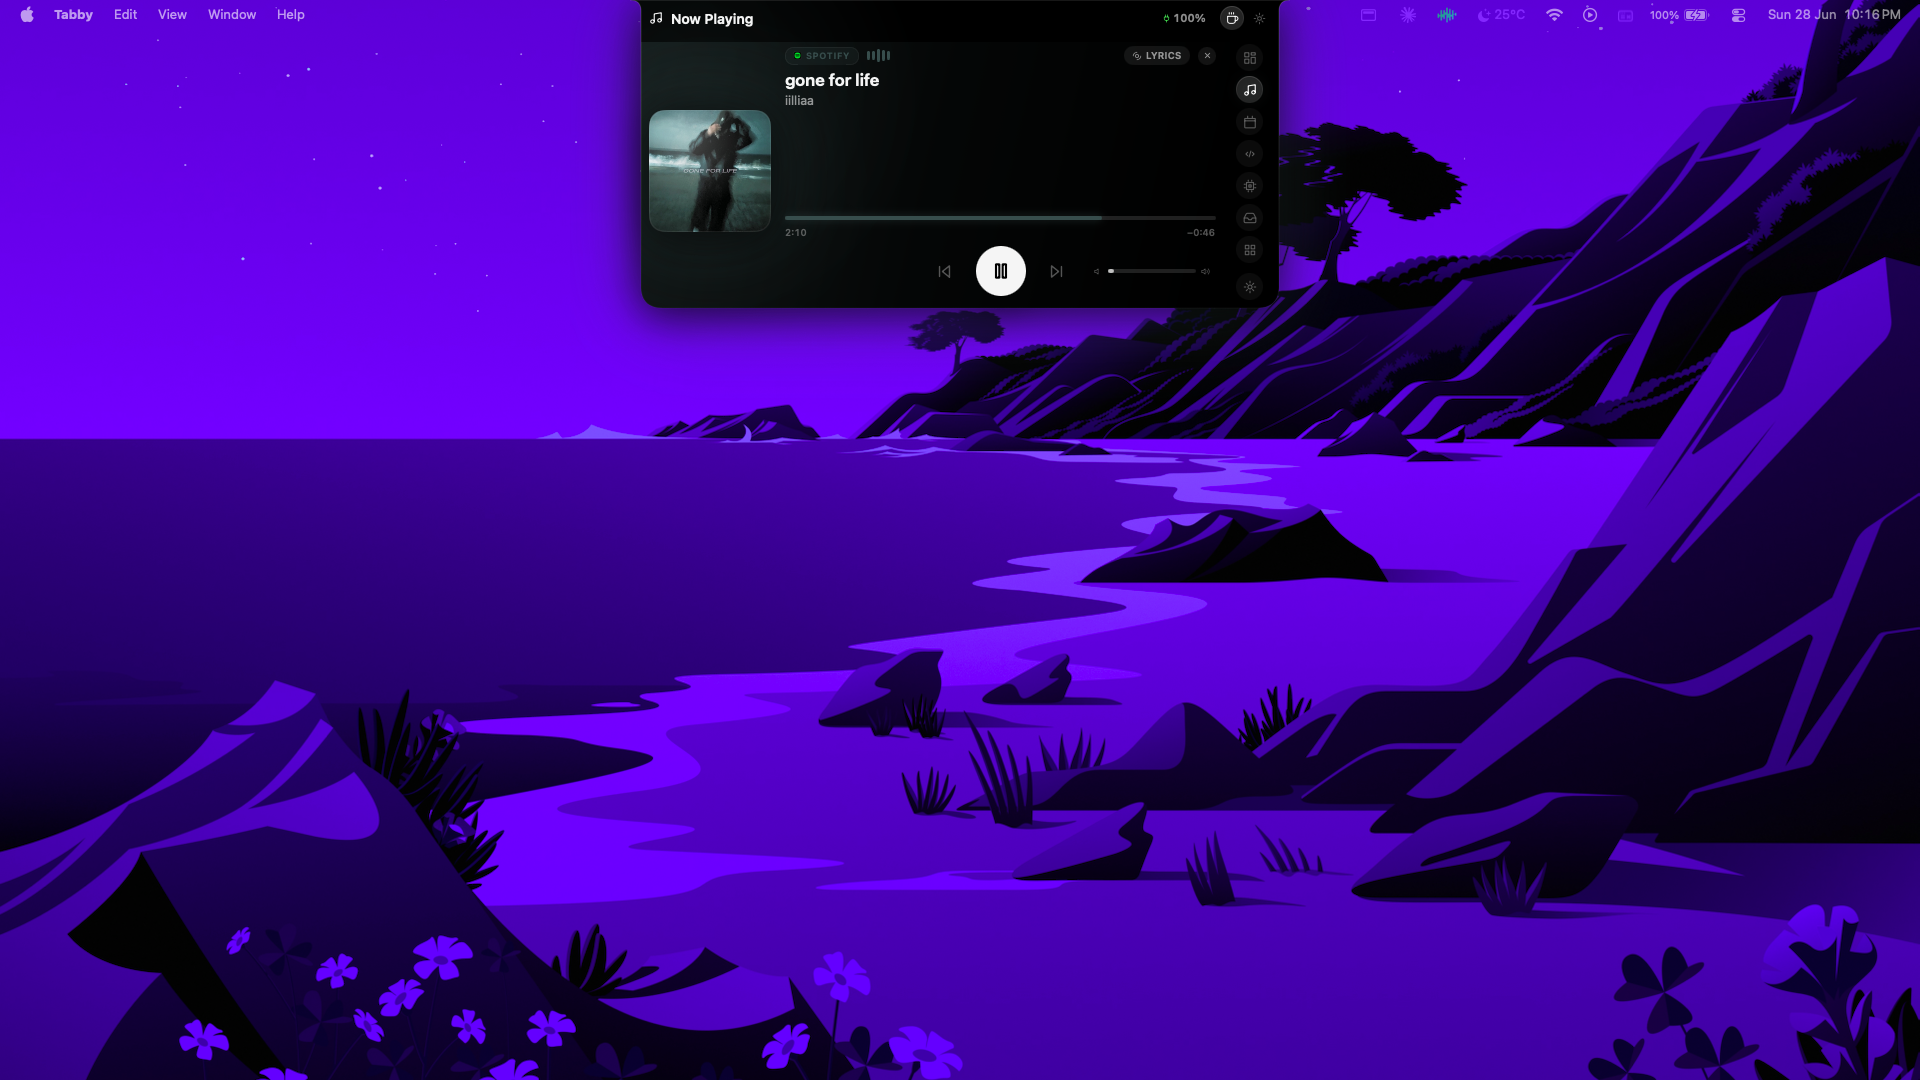Open the dashboard widgets grid at sidebar top

[x=1250, y=58]
